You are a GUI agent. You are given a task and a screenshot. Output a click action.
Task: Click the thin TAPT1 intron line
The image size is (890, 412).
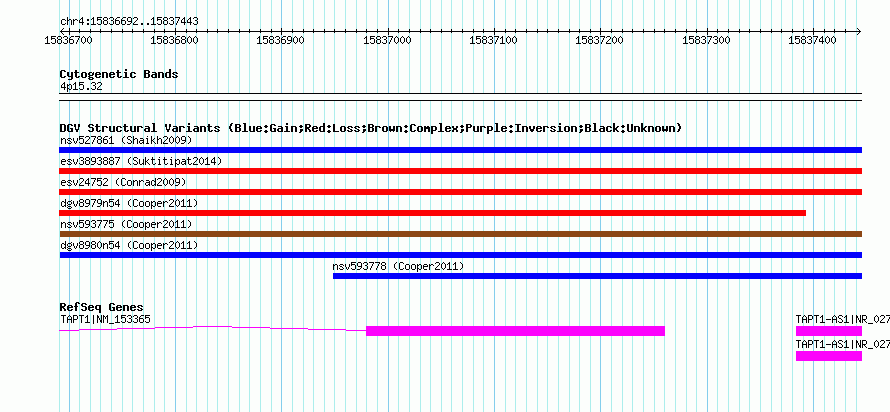coord(213,328)
